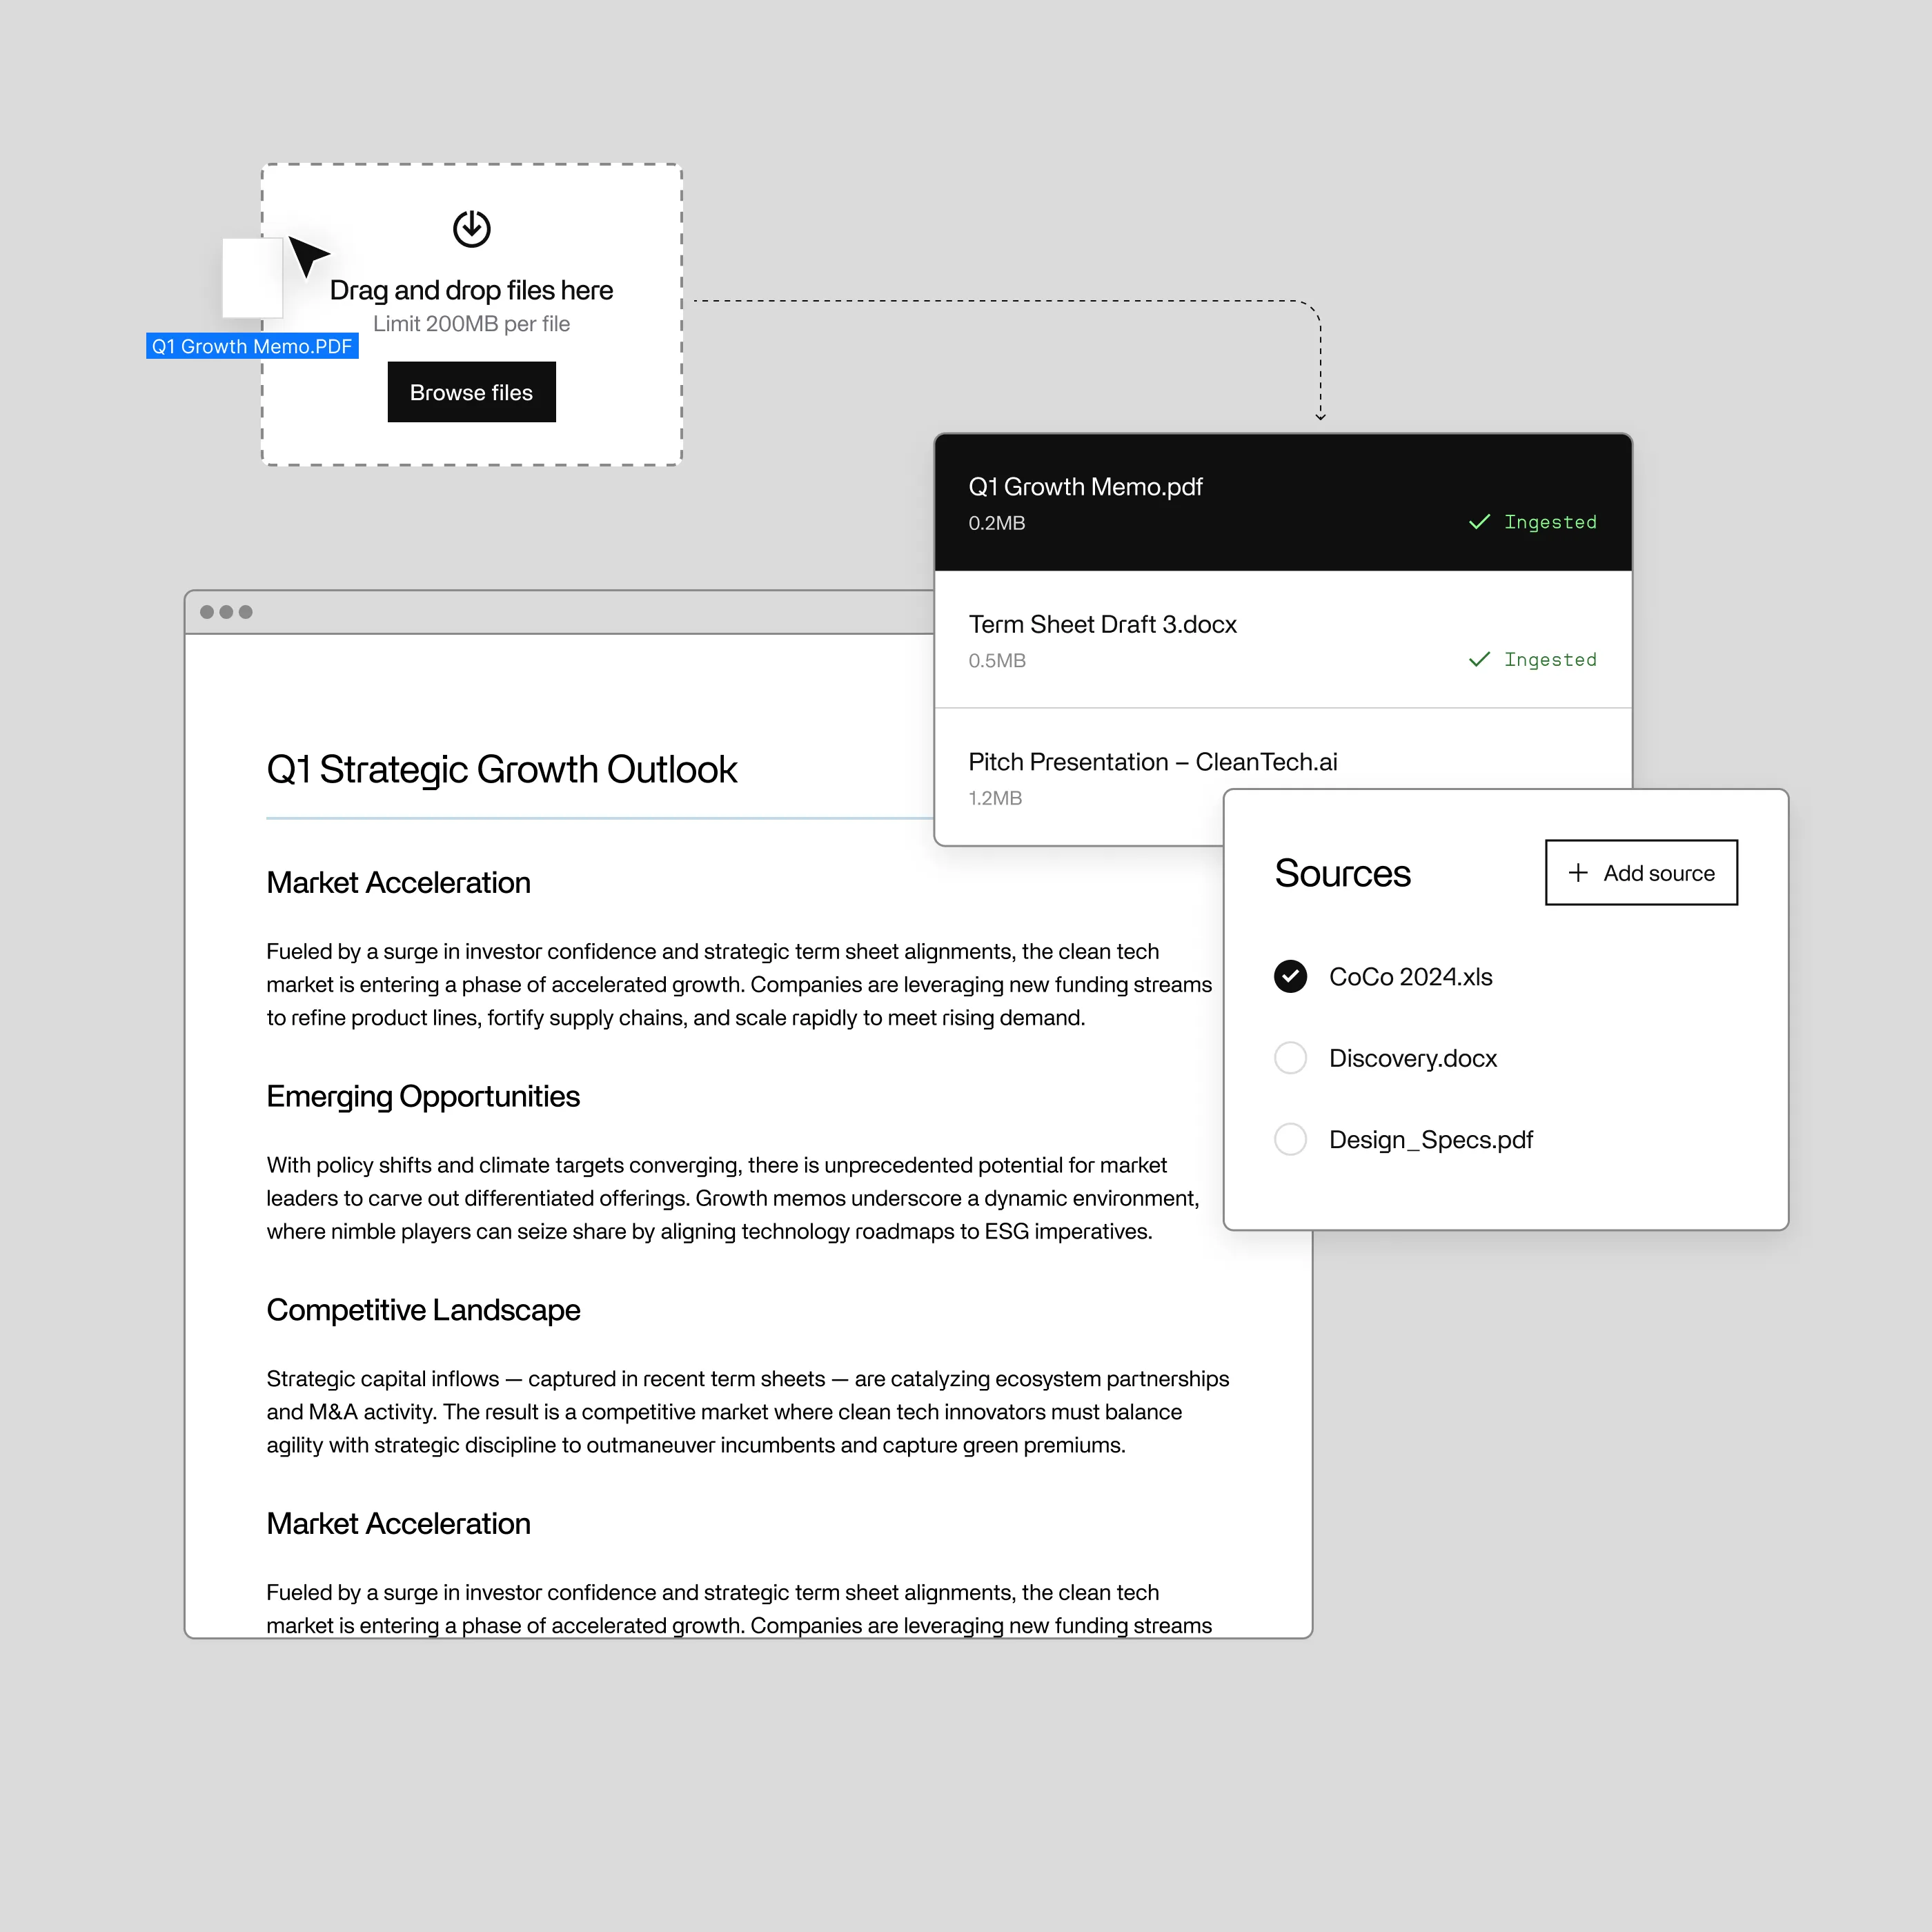The width and height of the screenshot is (1932, 1932).
Task: Select the Design_Specs.pdf source radio
Action: [1290, 1139]
